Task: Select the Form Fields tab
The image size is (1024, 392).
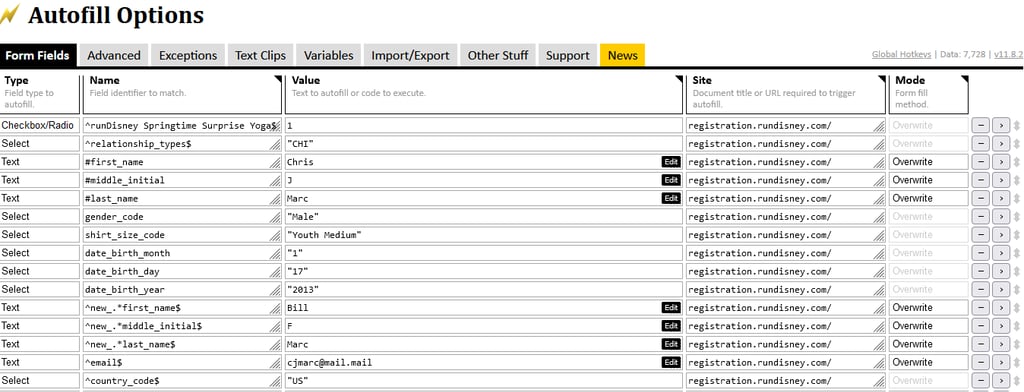Action: [38, 56]
